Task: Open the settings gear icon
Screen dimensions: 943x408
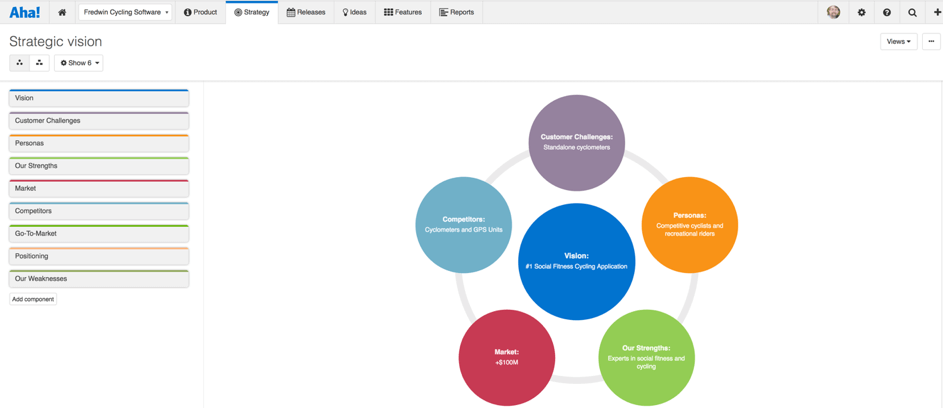Action: (x=861, y=13)
